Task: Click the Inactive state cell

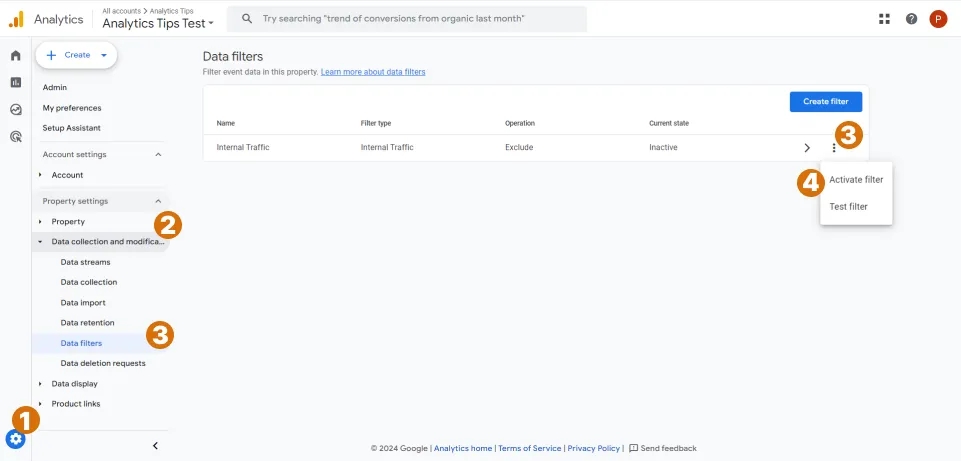Action: click(663, 148)
